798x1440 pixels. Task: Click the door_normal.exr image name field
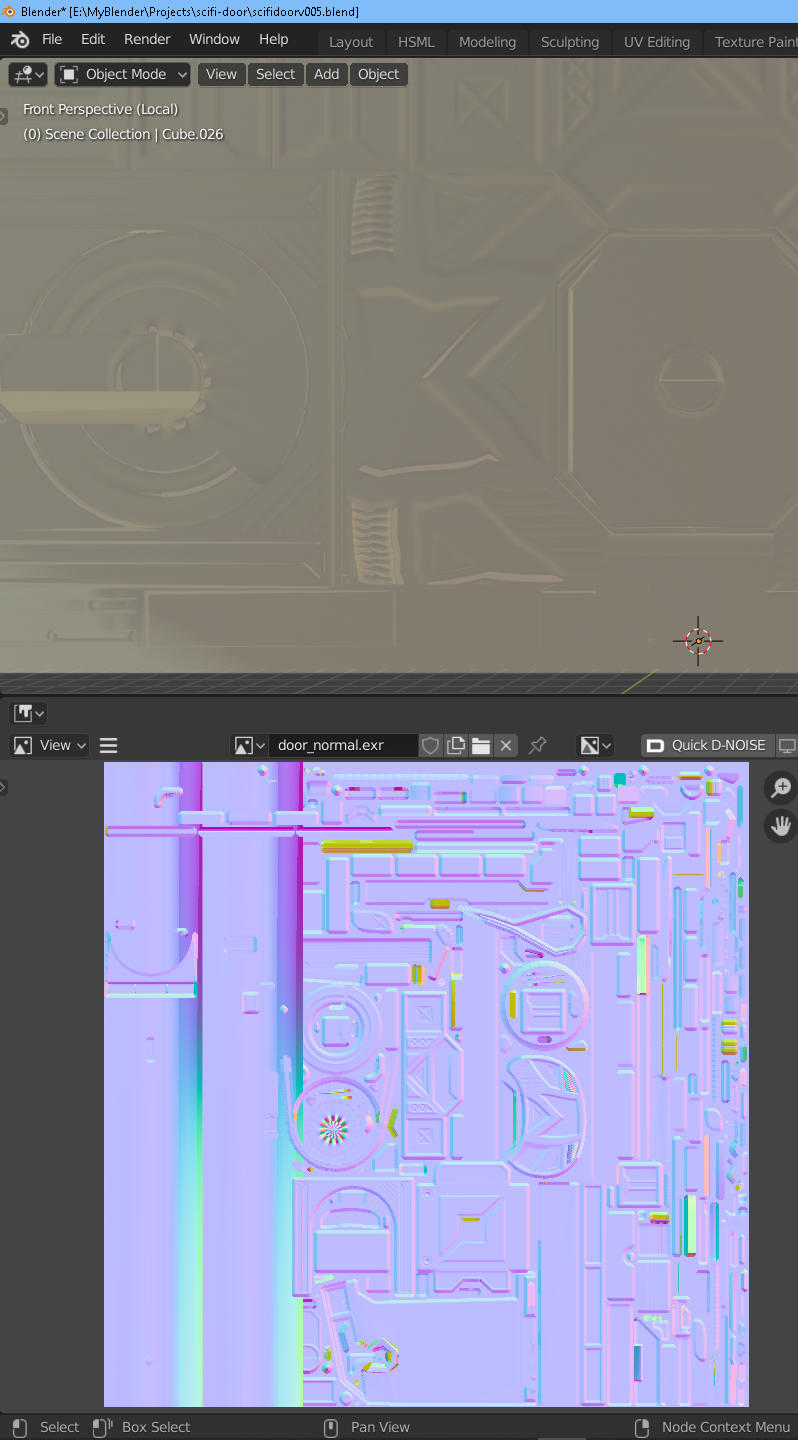point(343,745)
